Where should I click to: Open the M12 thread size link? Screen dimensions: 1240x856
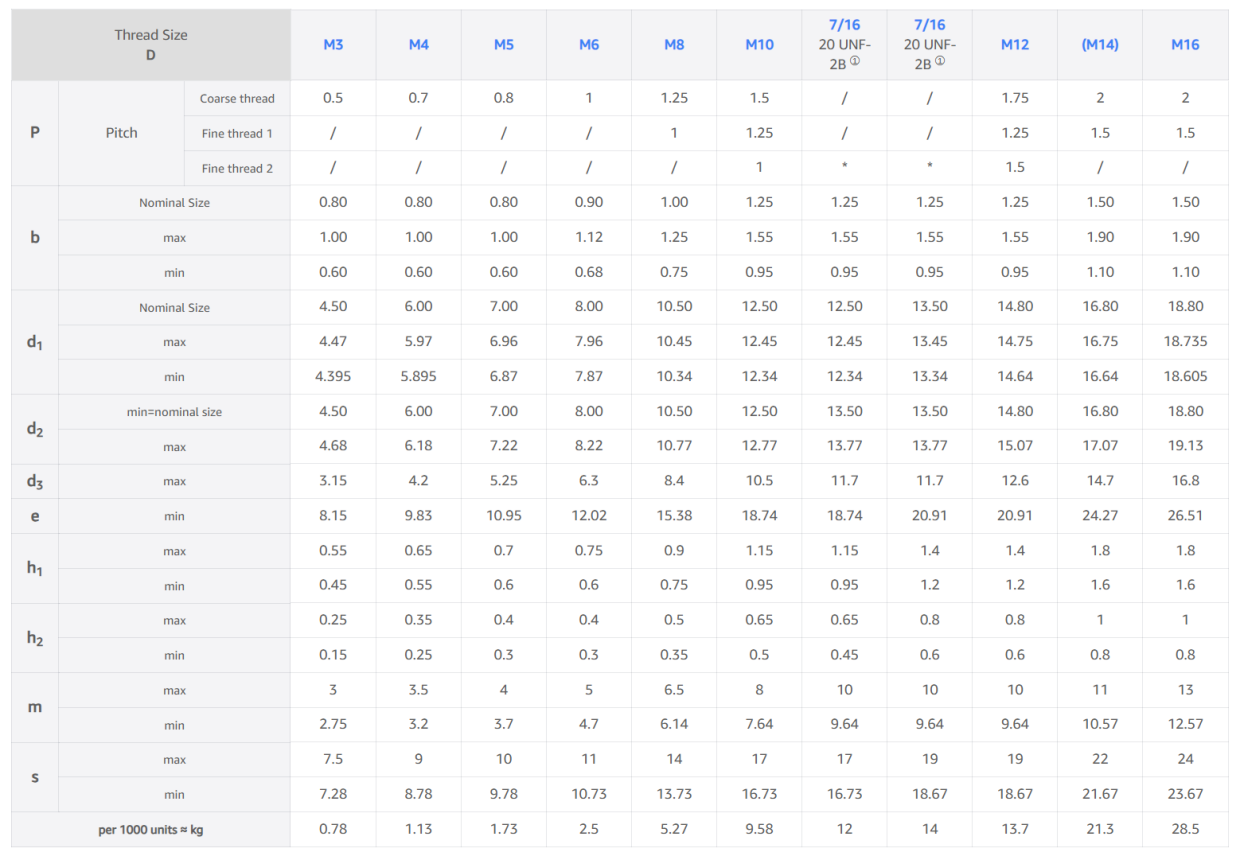[x=1015, y=45]
